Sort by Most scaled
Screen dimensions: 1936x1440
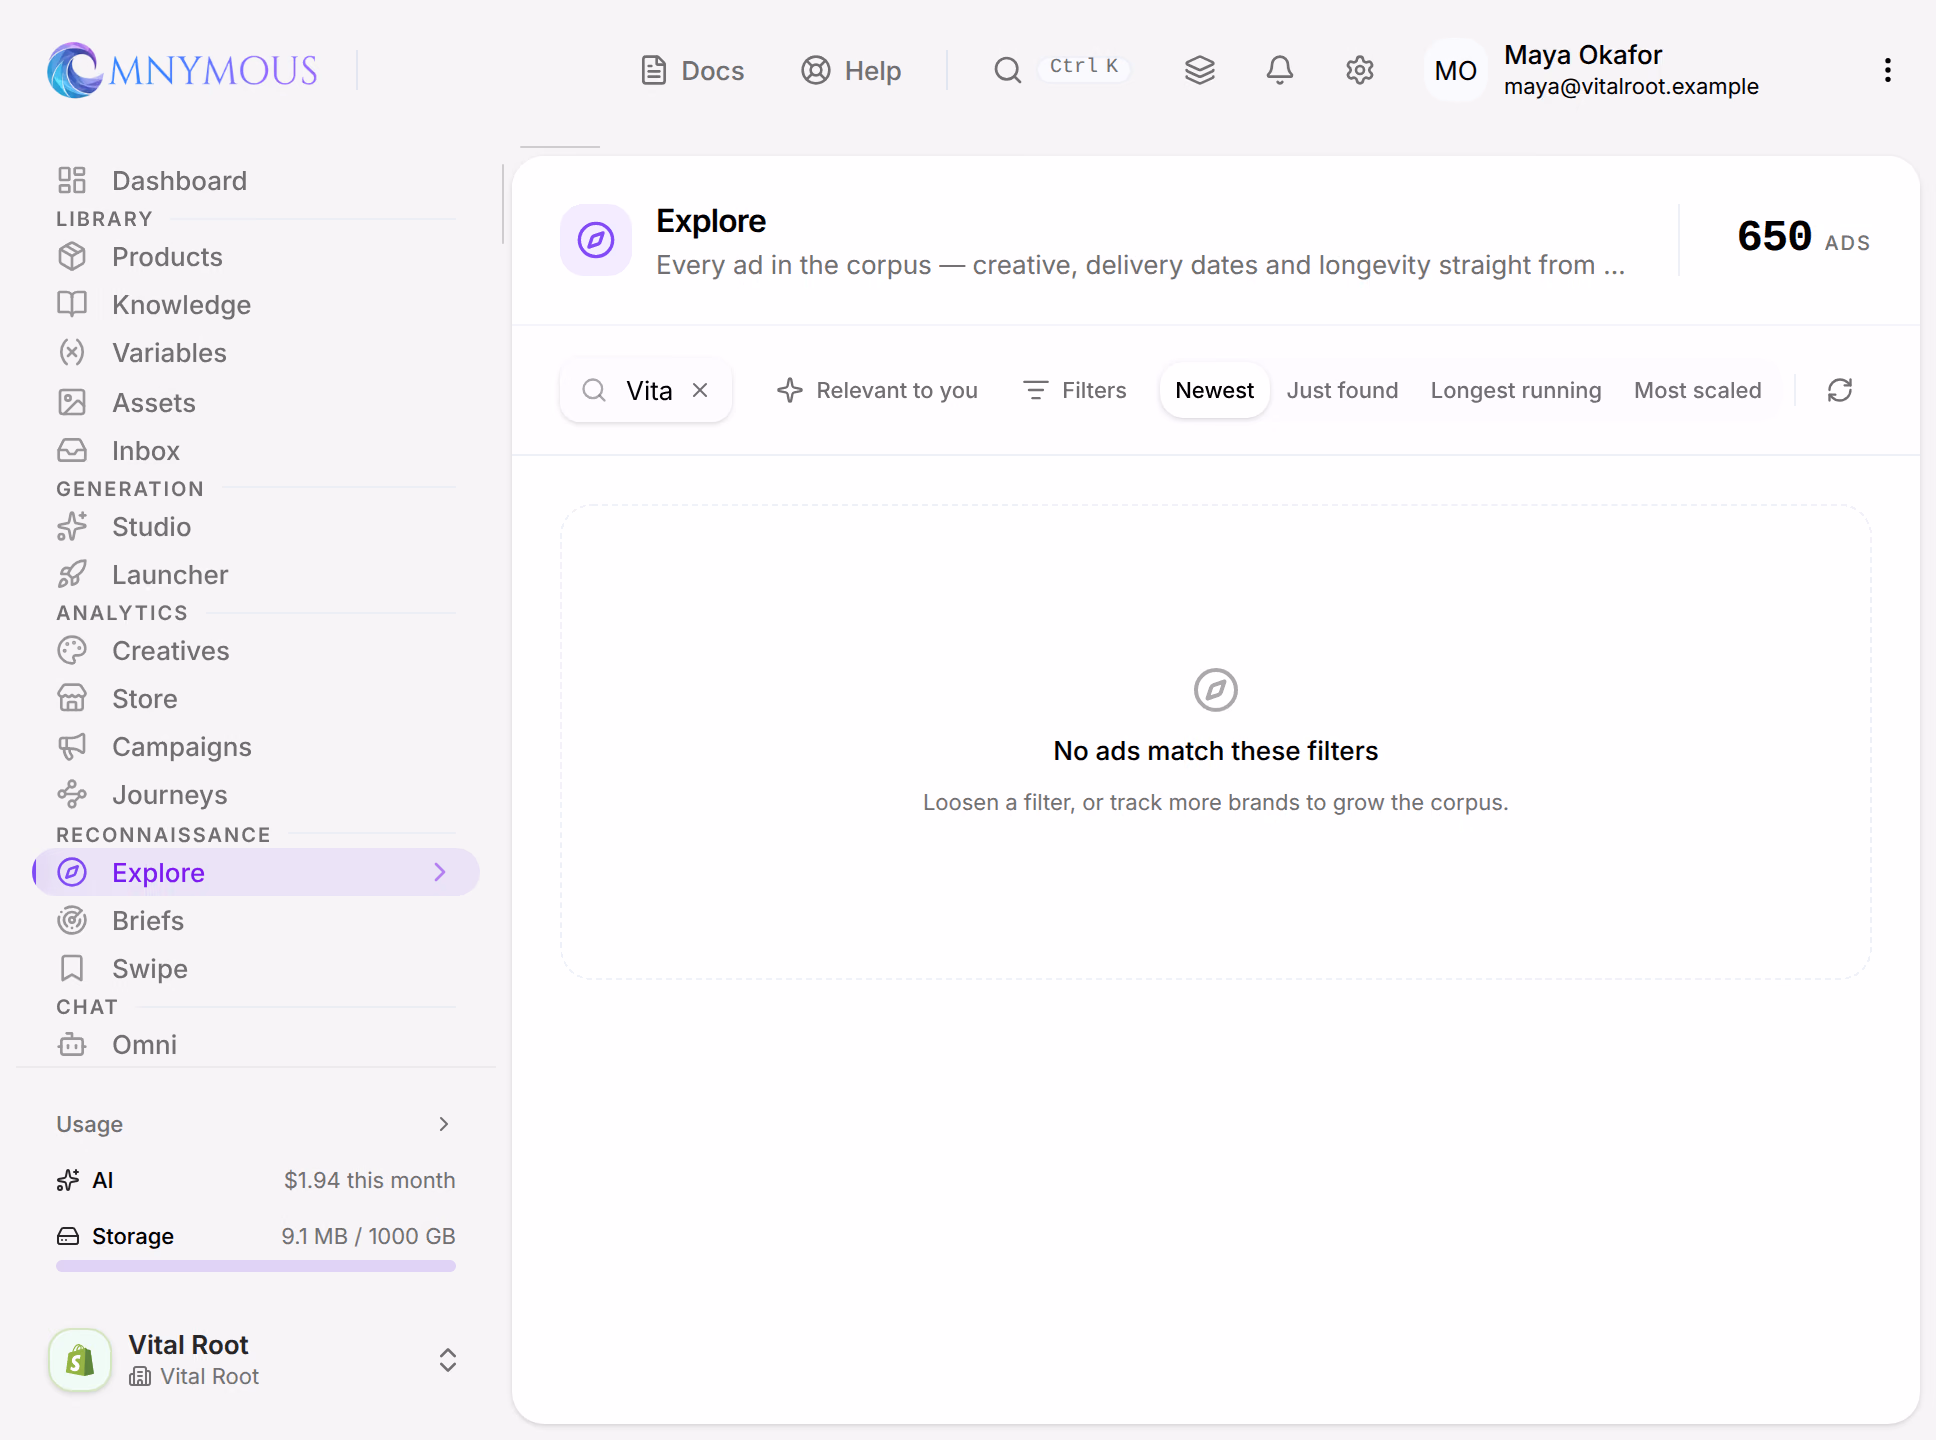pos(1697,390)
